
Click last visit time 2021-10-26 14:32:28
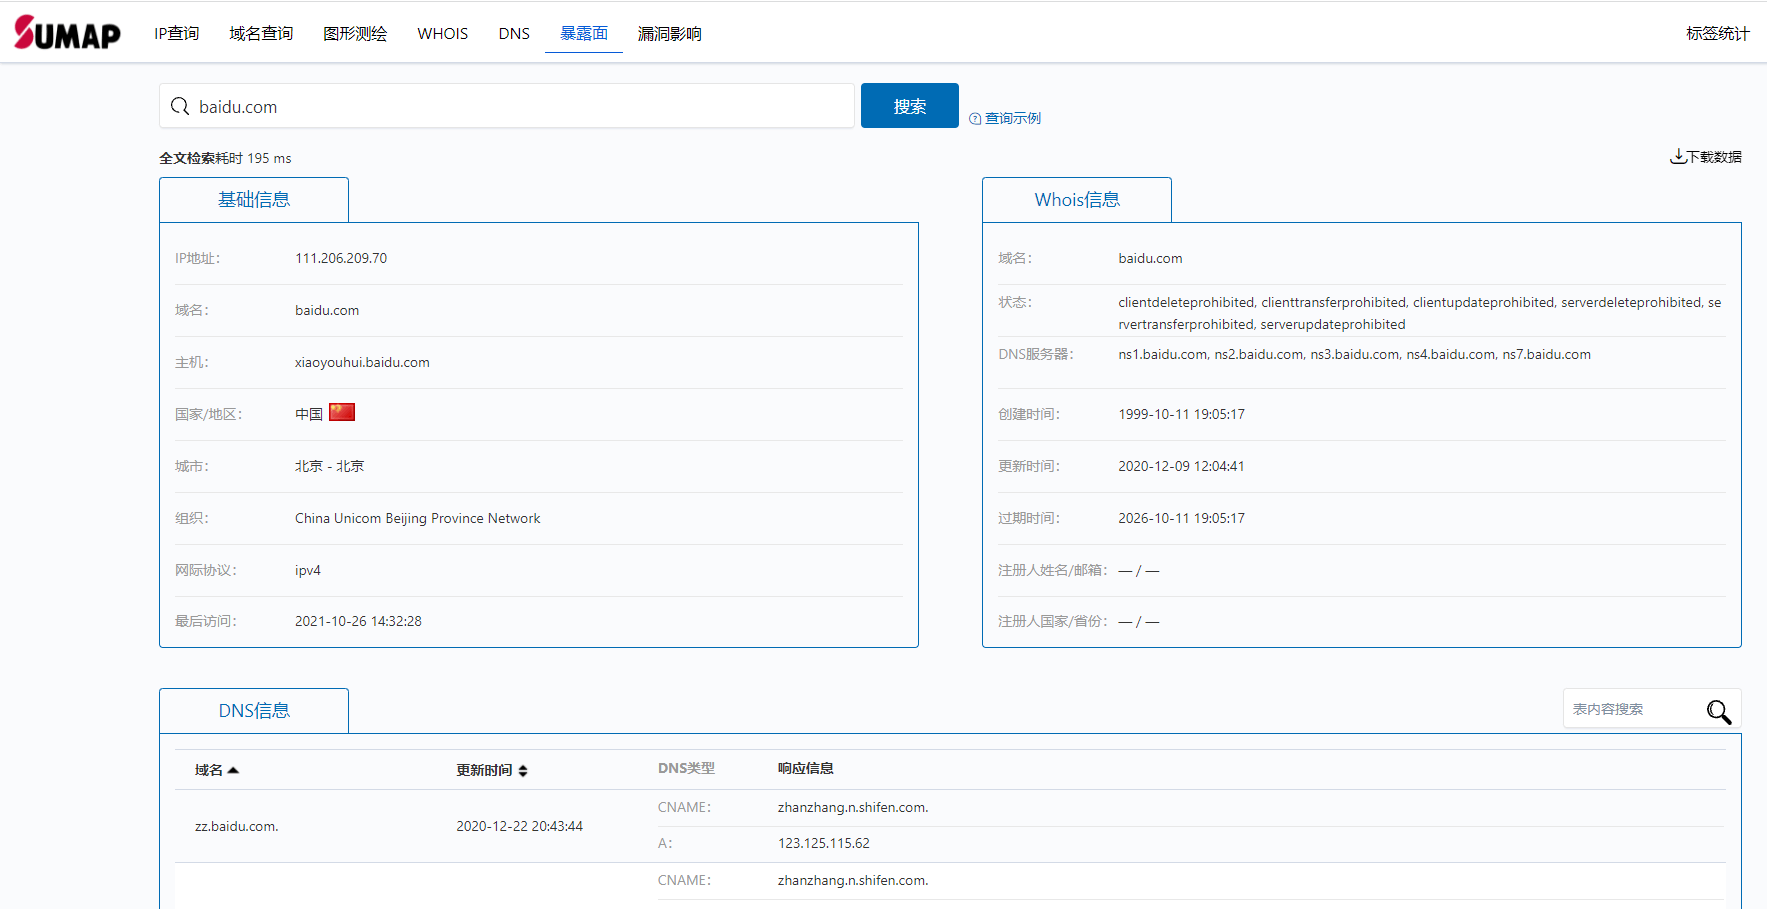(x=358, y=621)
